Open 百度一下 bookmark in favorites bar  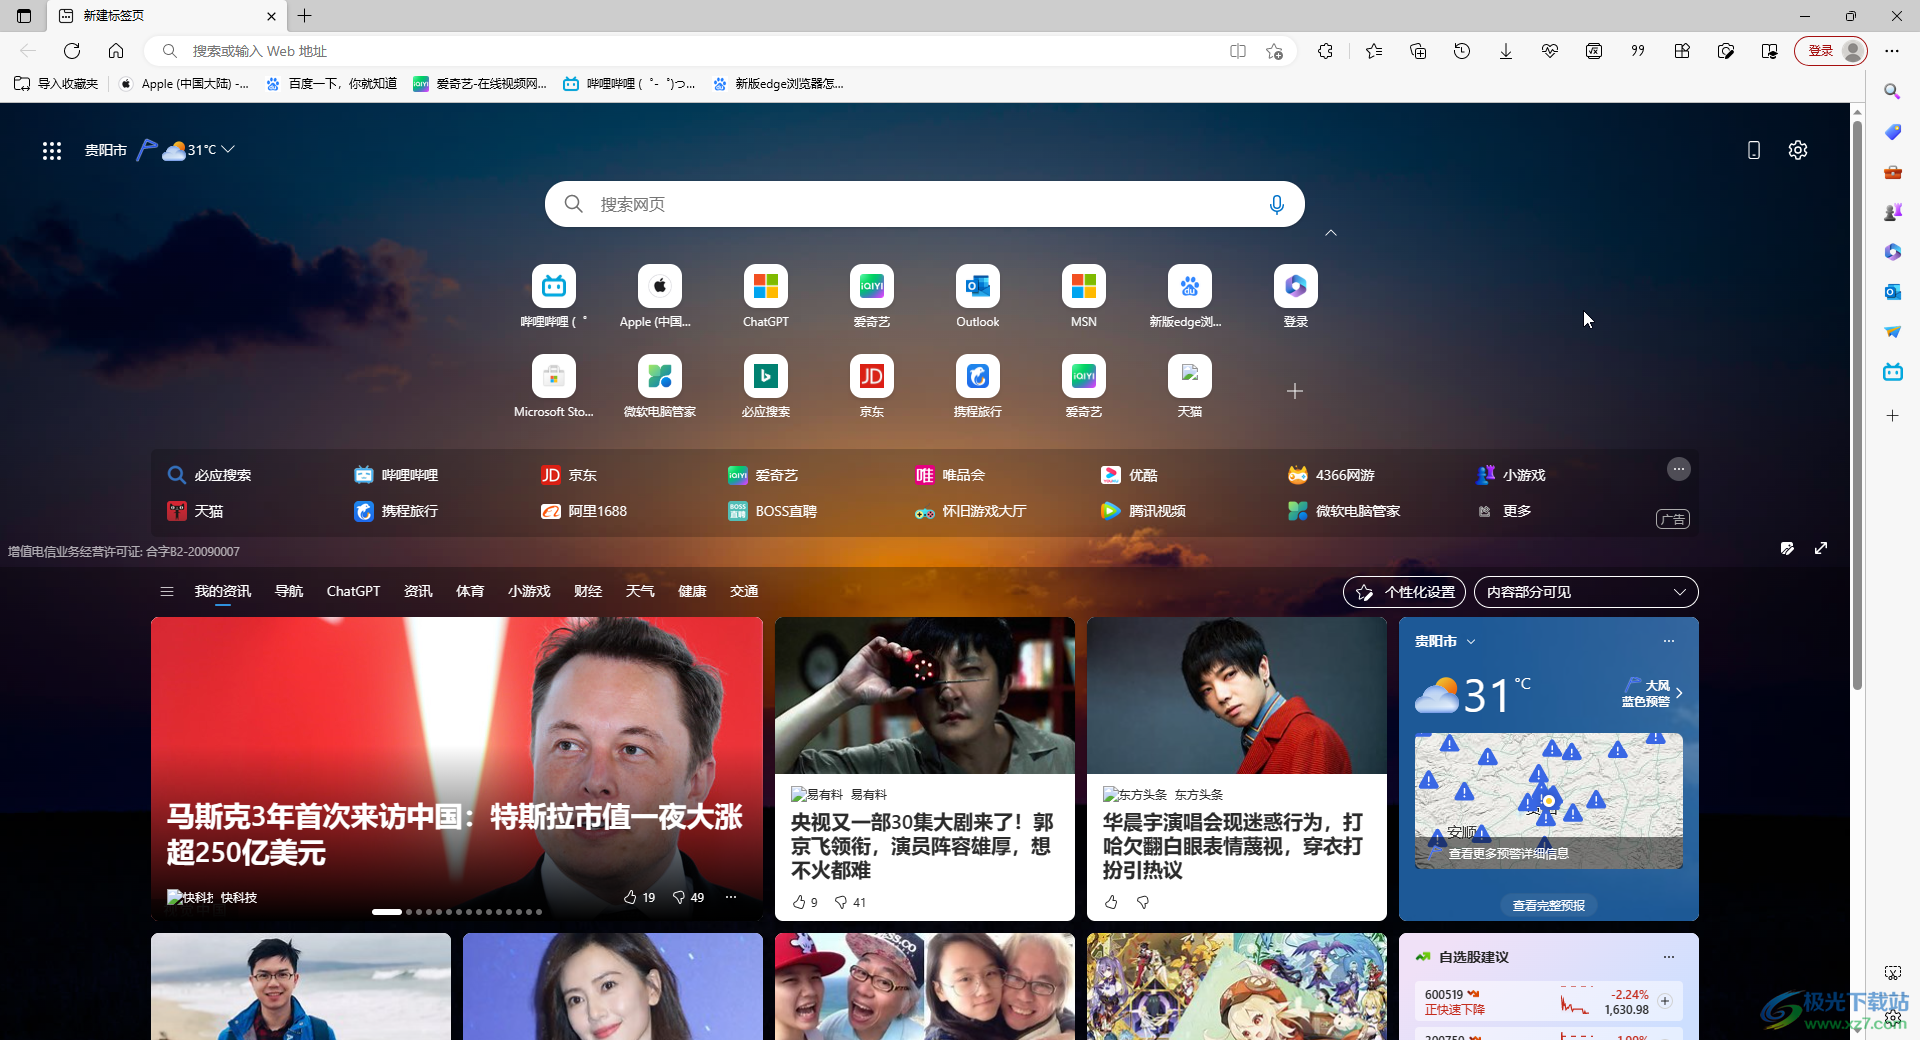[x=331, y=84]
